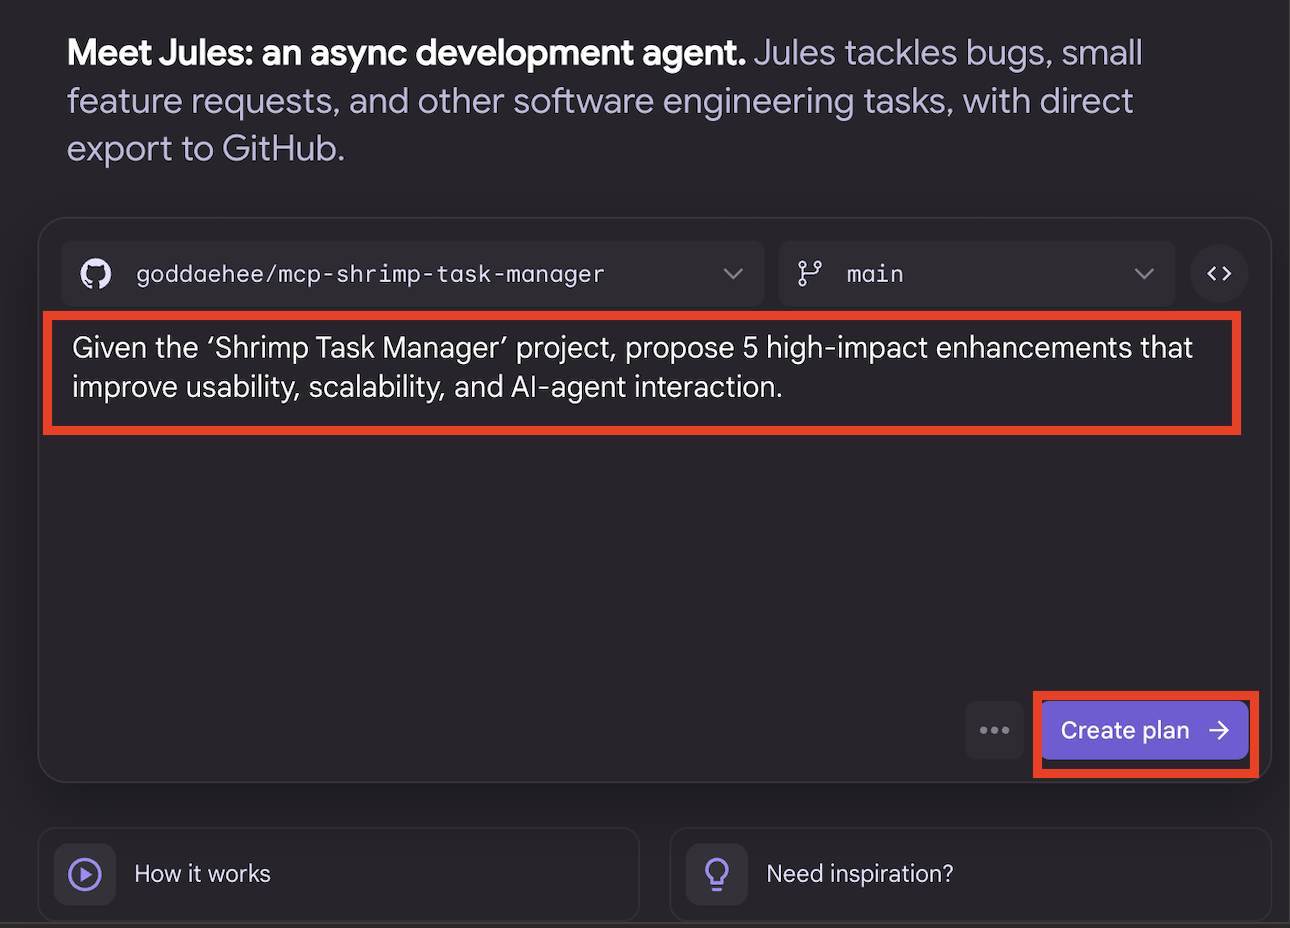The height and width of the screenshot is (928, 1290).
Task: Open the goddaehee/mcp-shrimp-task-manager repository dropdown
Action: pos(412,273)
